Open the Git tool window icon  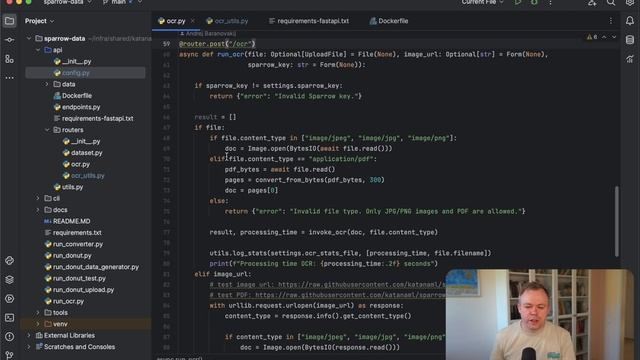pyautogui.click(x=9, y=355)
